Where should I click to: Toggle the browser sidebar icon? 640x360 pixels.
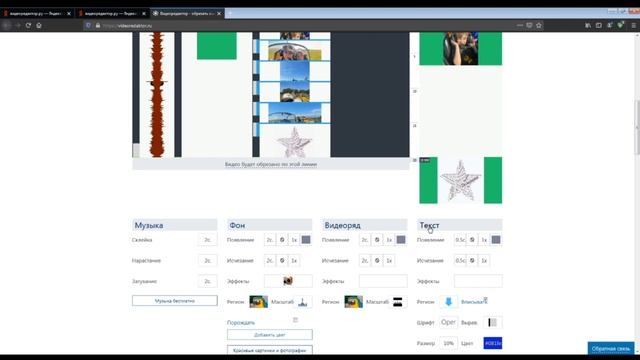599,25
